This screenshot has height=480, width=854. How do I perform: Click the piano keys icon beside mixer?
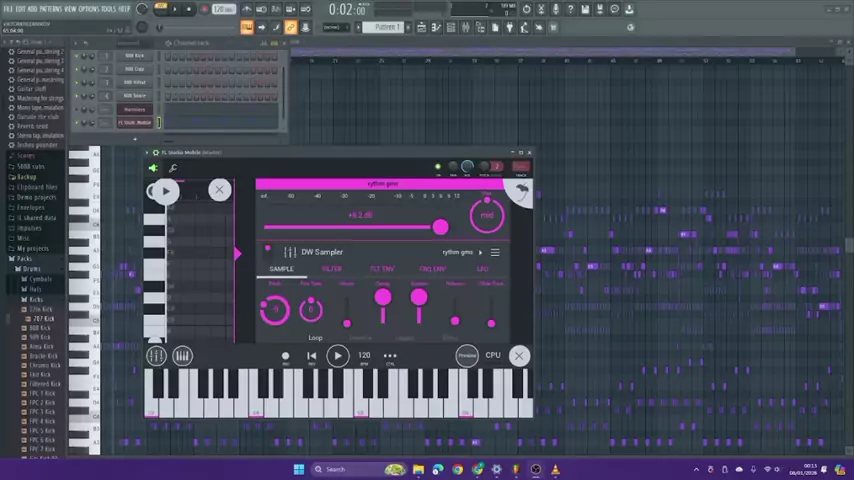[182, 356]
